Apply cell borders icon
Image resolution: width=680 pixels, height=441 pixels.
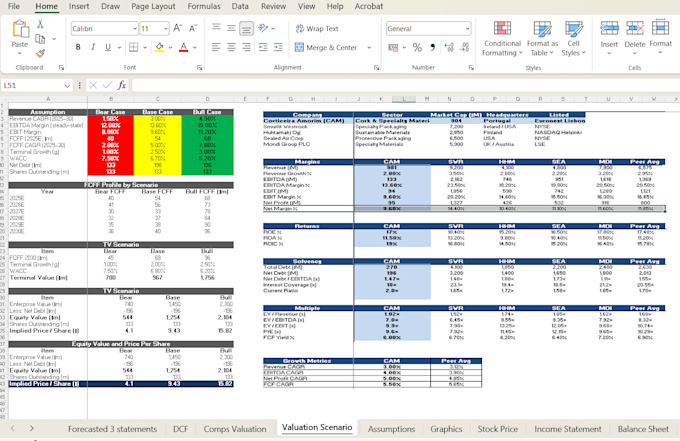pyautogui.click(x=134, y=47)
